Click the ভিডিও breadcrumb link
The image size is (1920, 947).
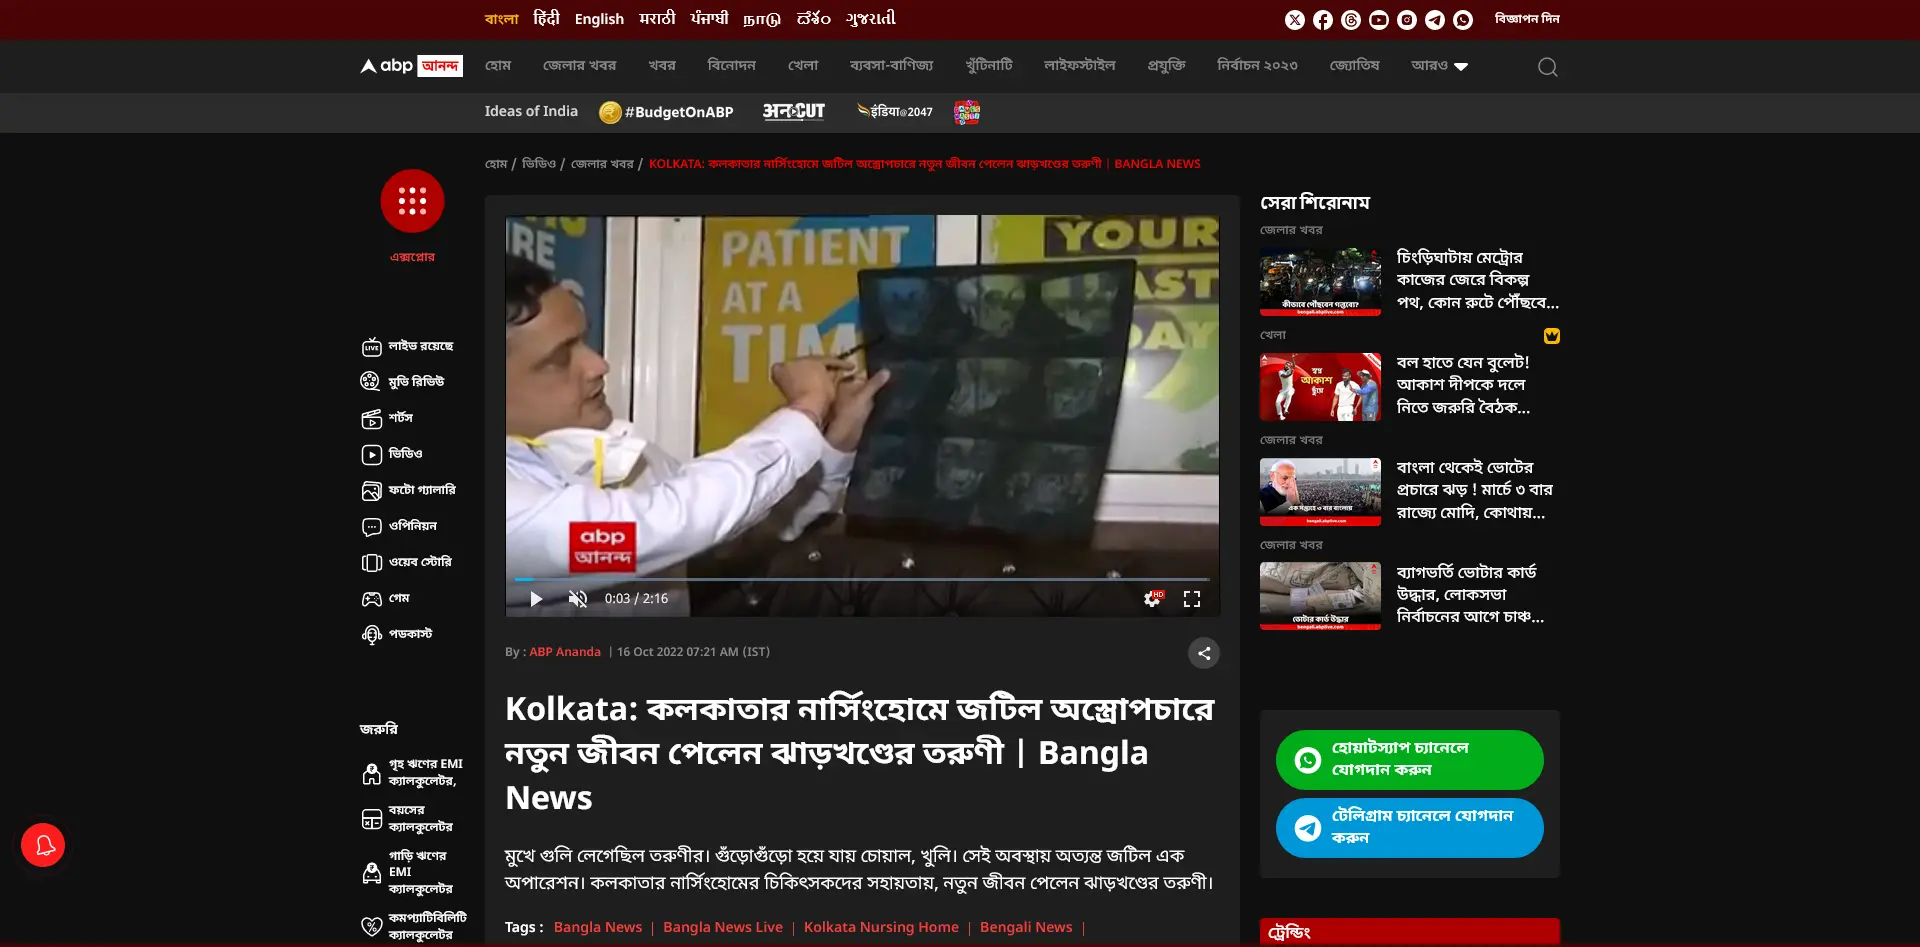coord(539,164)
